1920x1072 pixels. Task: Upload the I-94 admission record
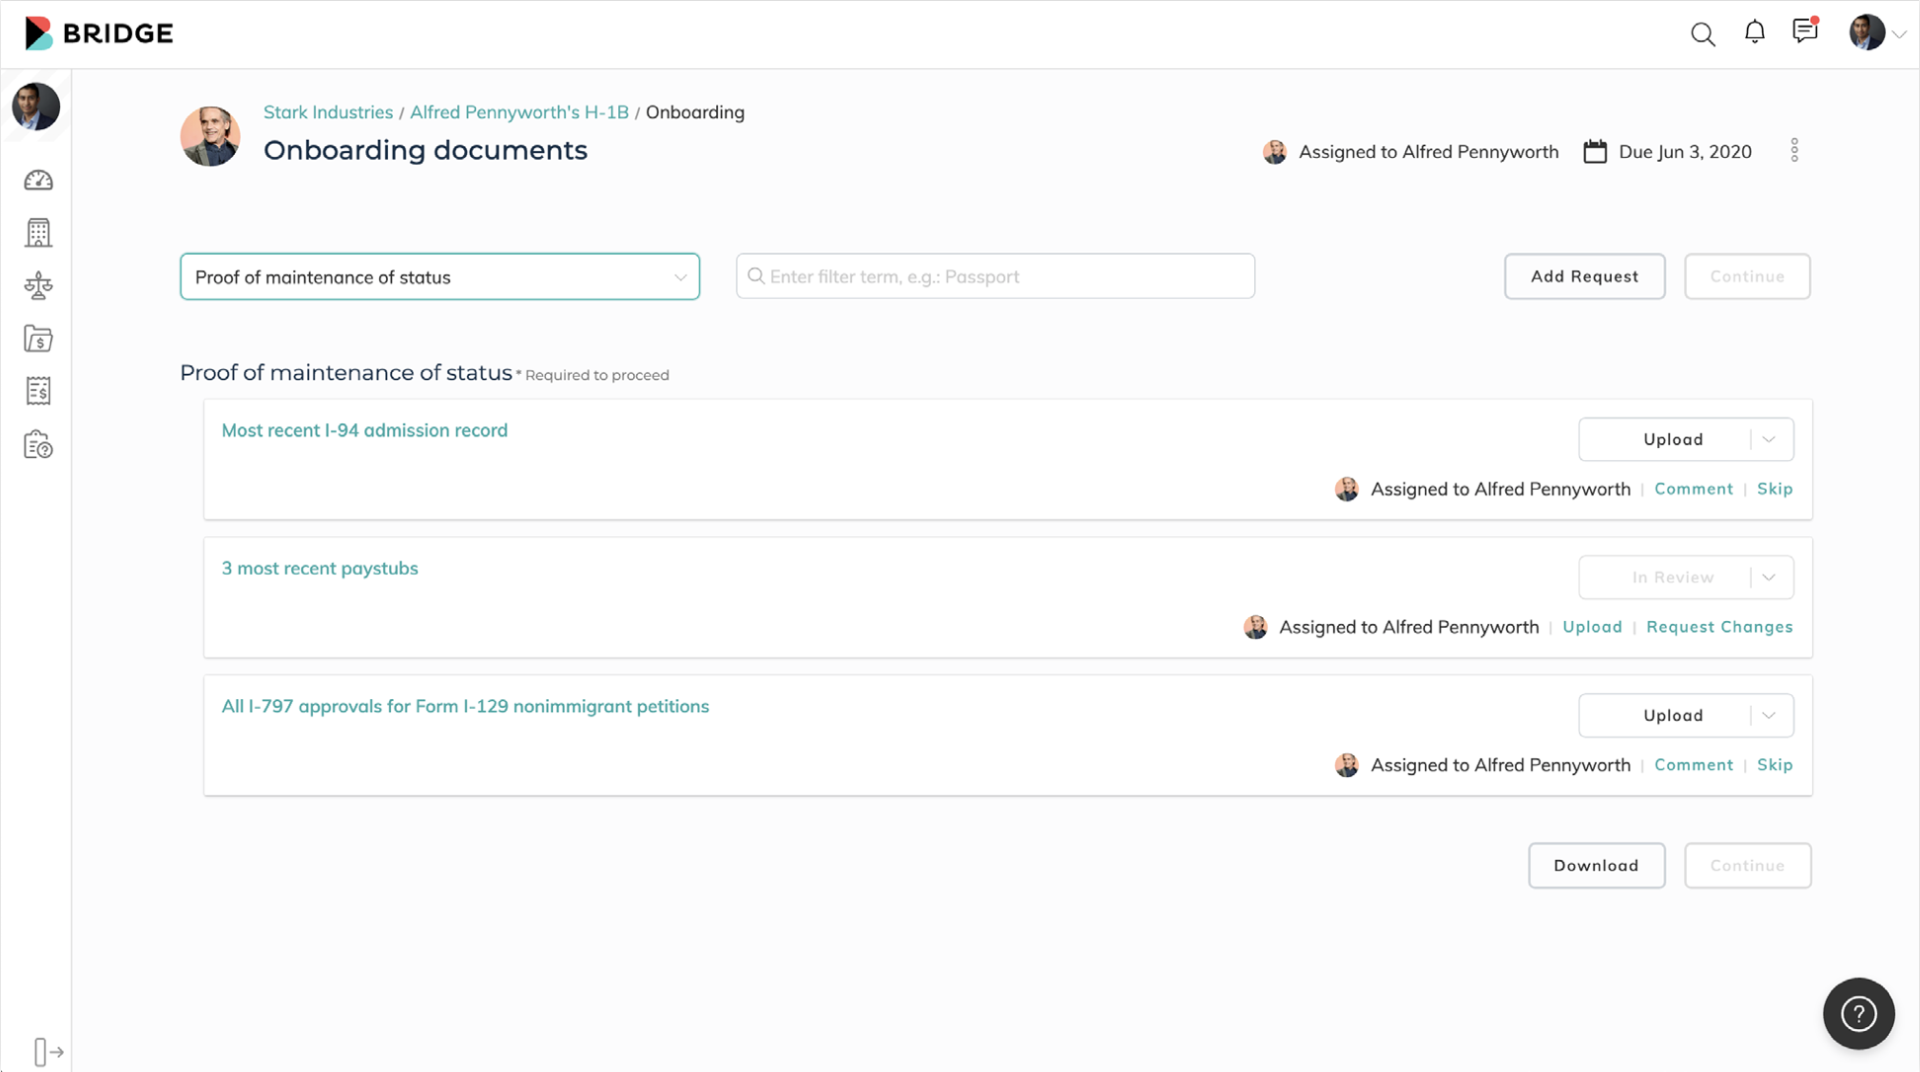(x=1672, y=439)
